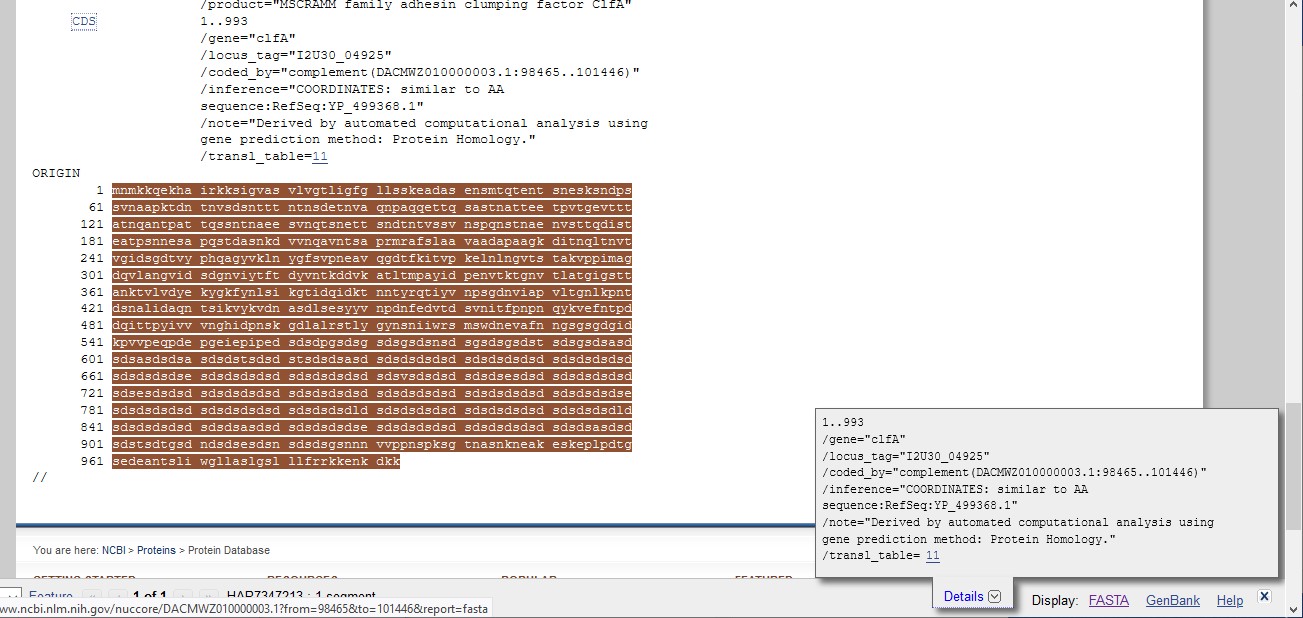Click the scrollbar up arrow
Image resolution: width=1303 pixels, height=618 pixels.
[x=1294, y=6]
